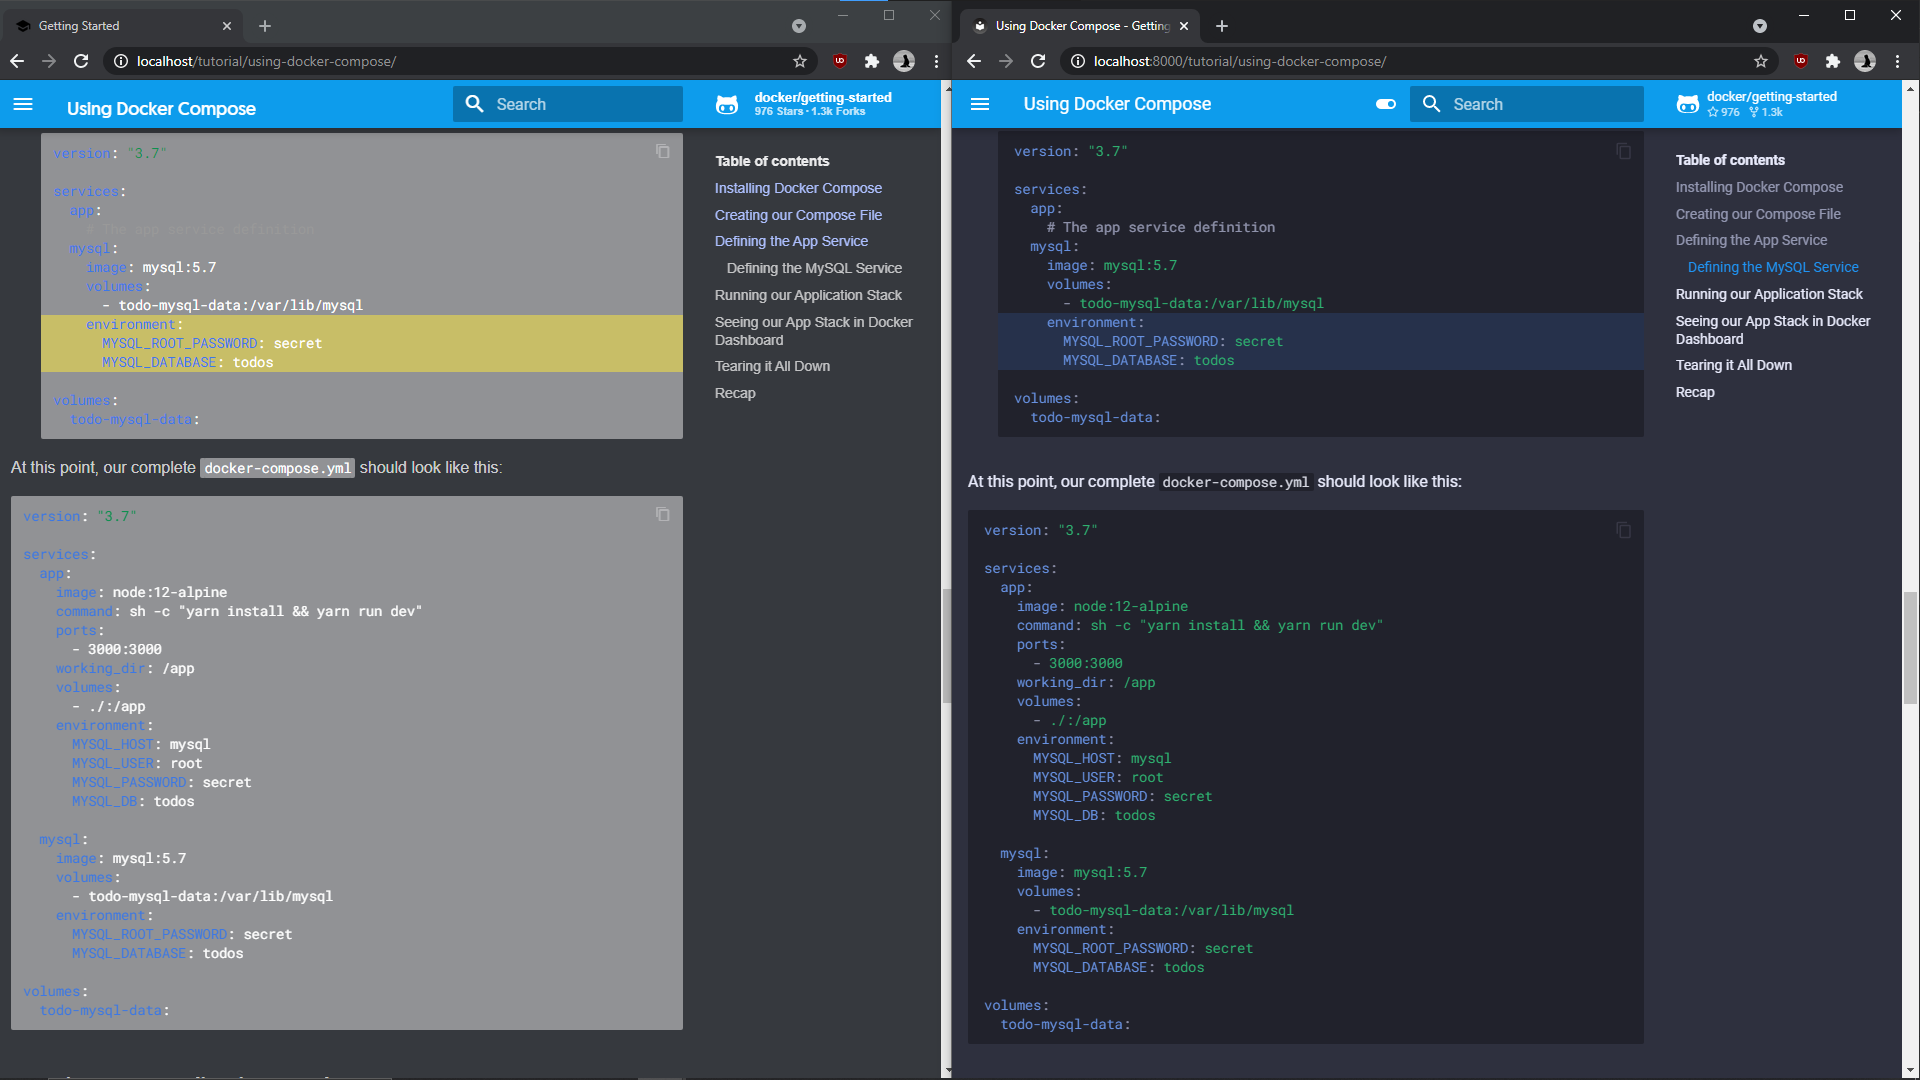This screenshot has height=1080, width=1920.
Task: Open hamburger menu in right browser page
Action: point(980,105)
